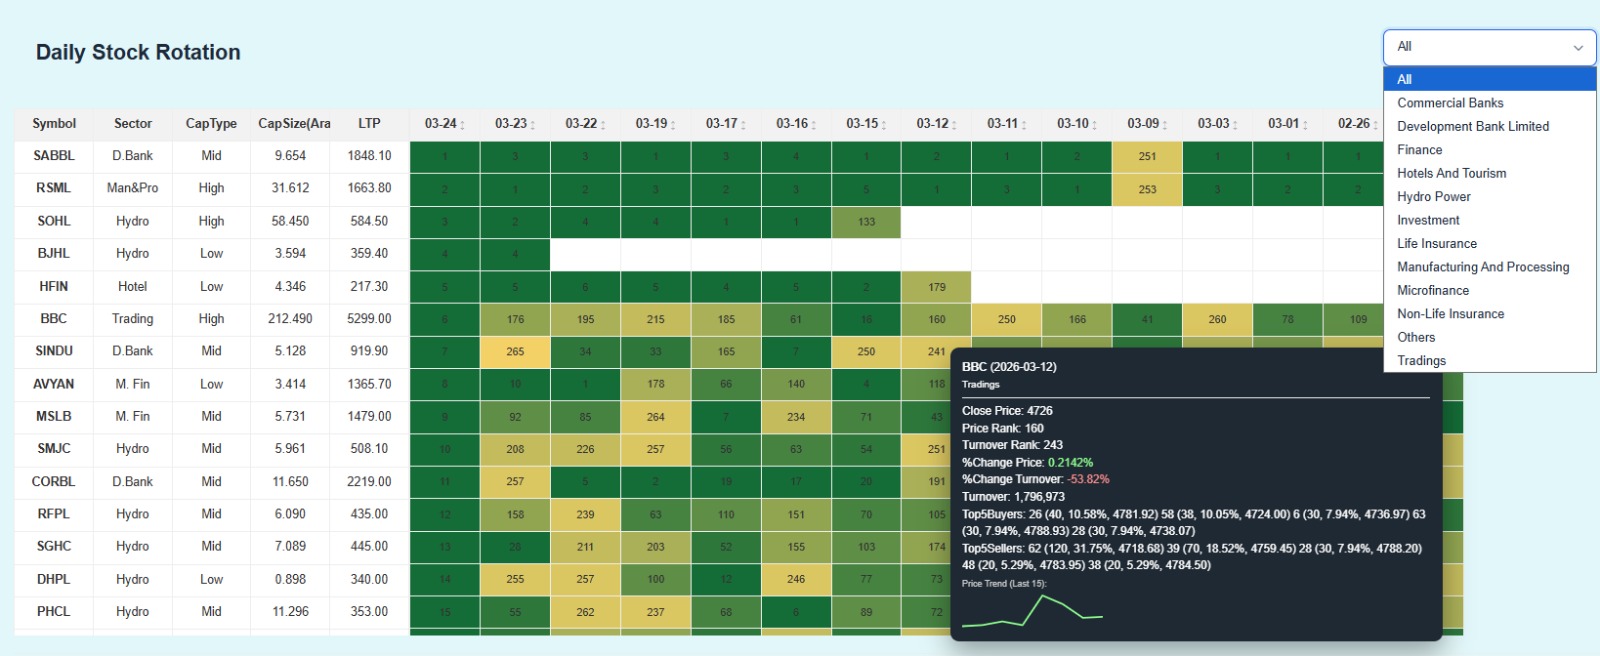Select Commercial Banks from the sector list
Viewport: 1600px width, 656px height.
1450,103
